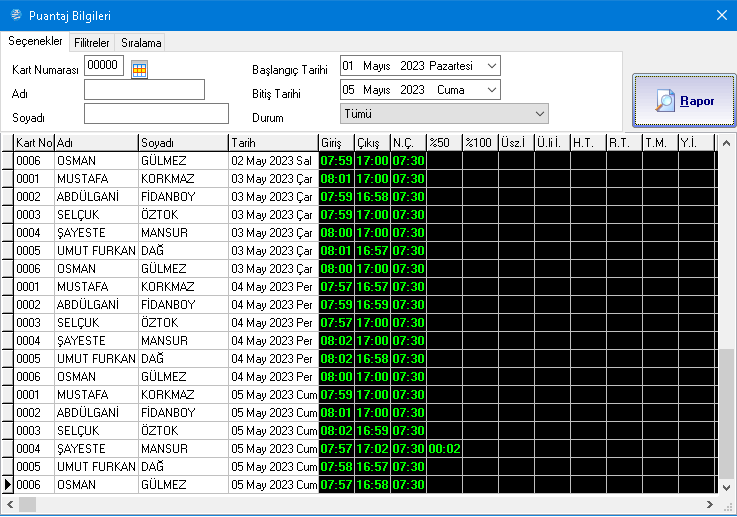Focus the Adı text field
Viewport: 737px width, 517px height.
pos(144,90)
